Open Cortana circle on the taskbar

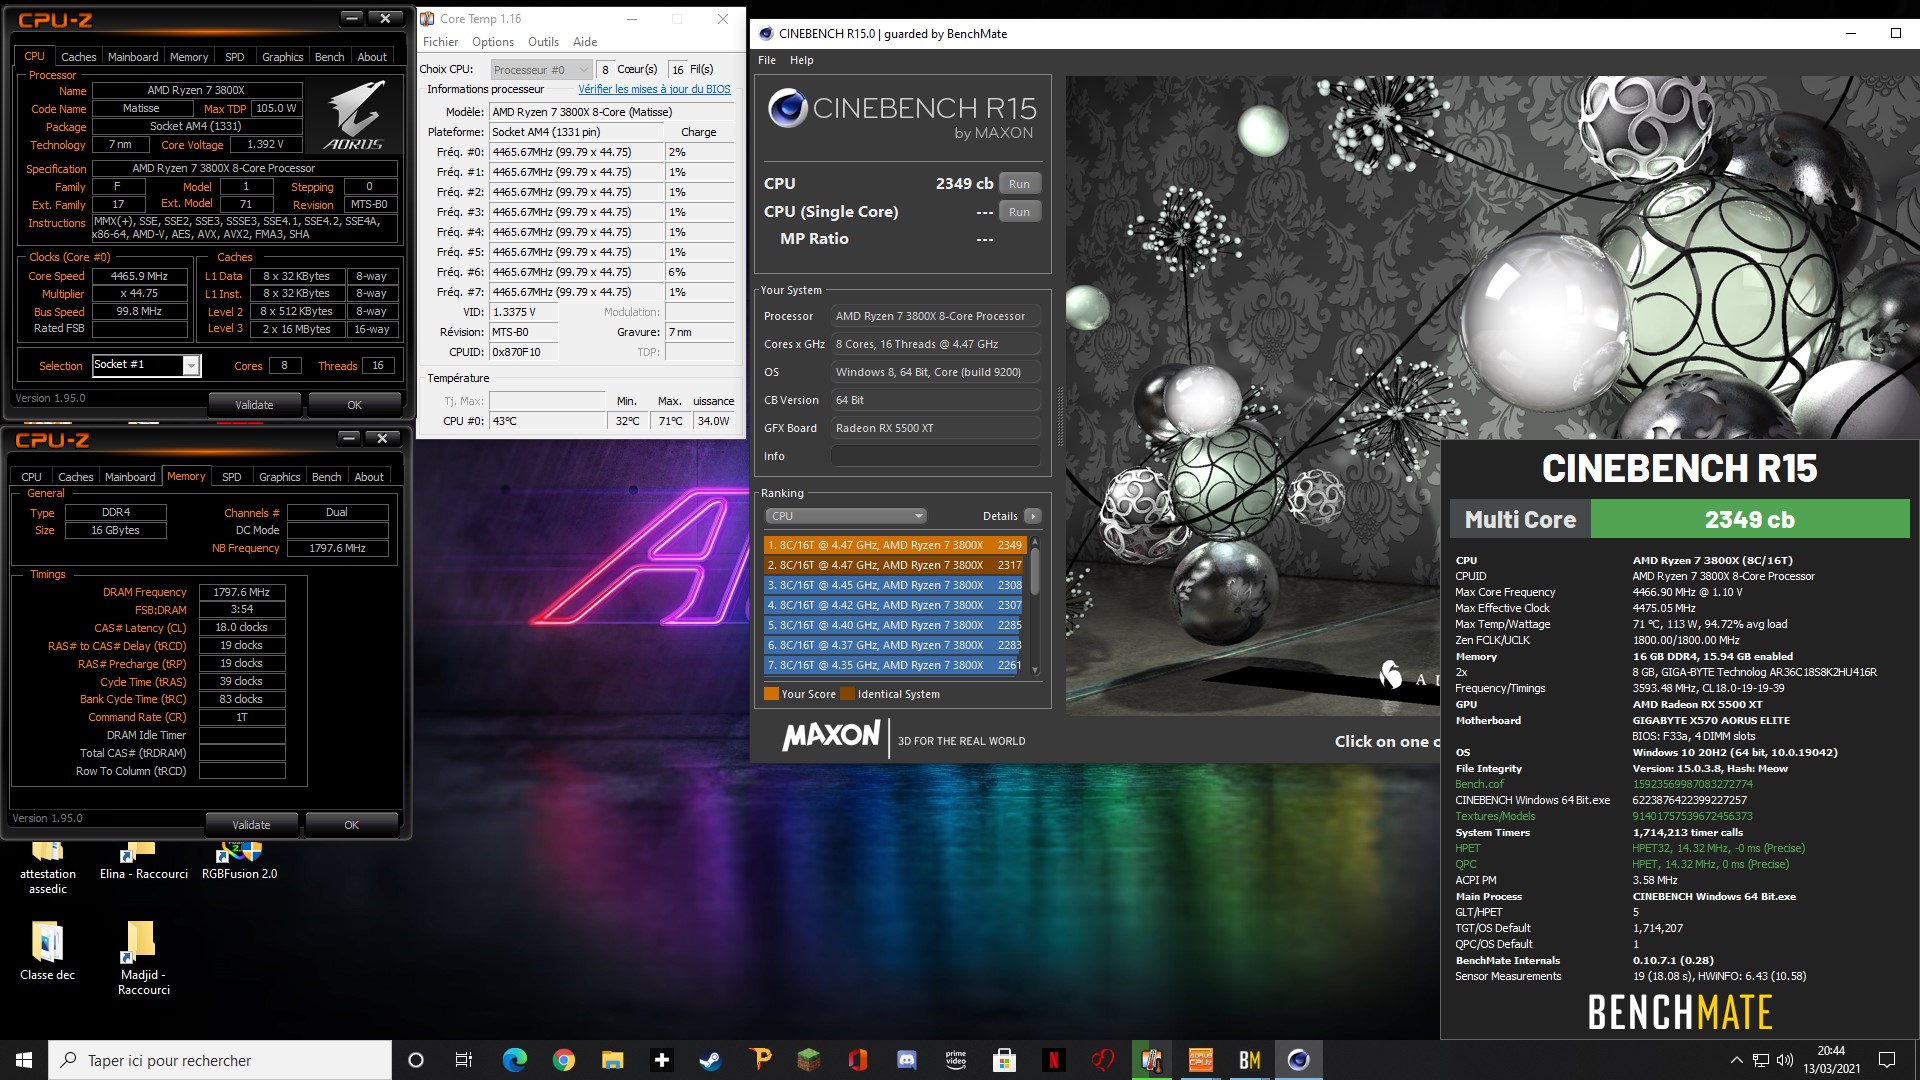[416, 1060]
